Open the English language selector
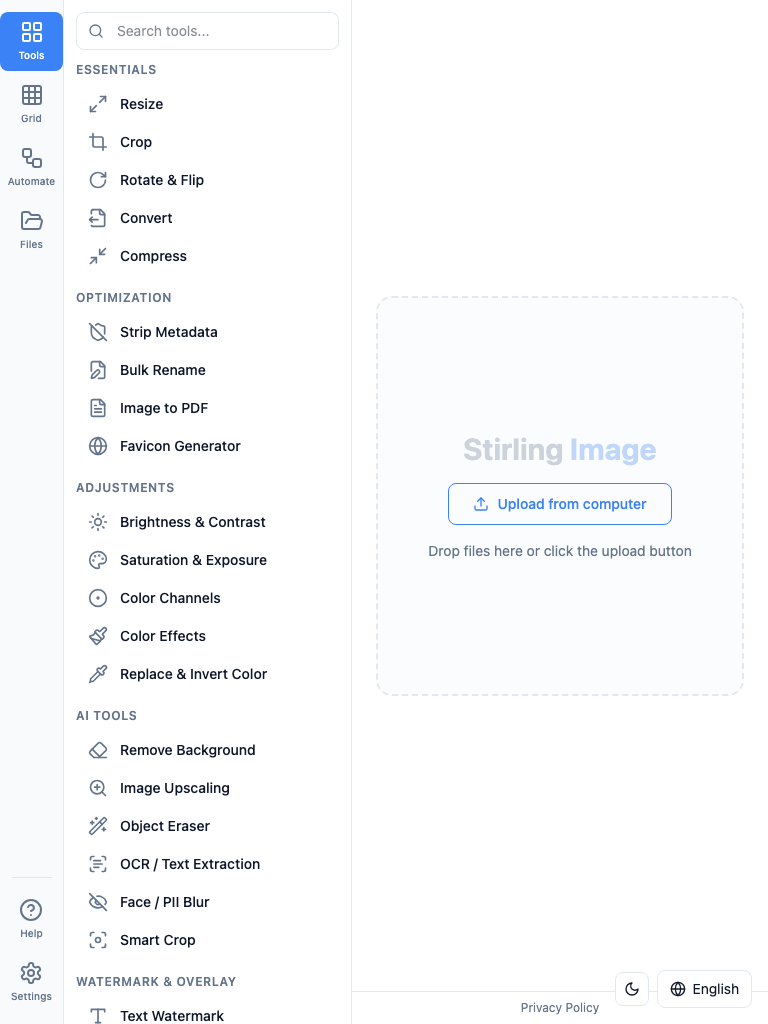 click(x=705, y=989)
